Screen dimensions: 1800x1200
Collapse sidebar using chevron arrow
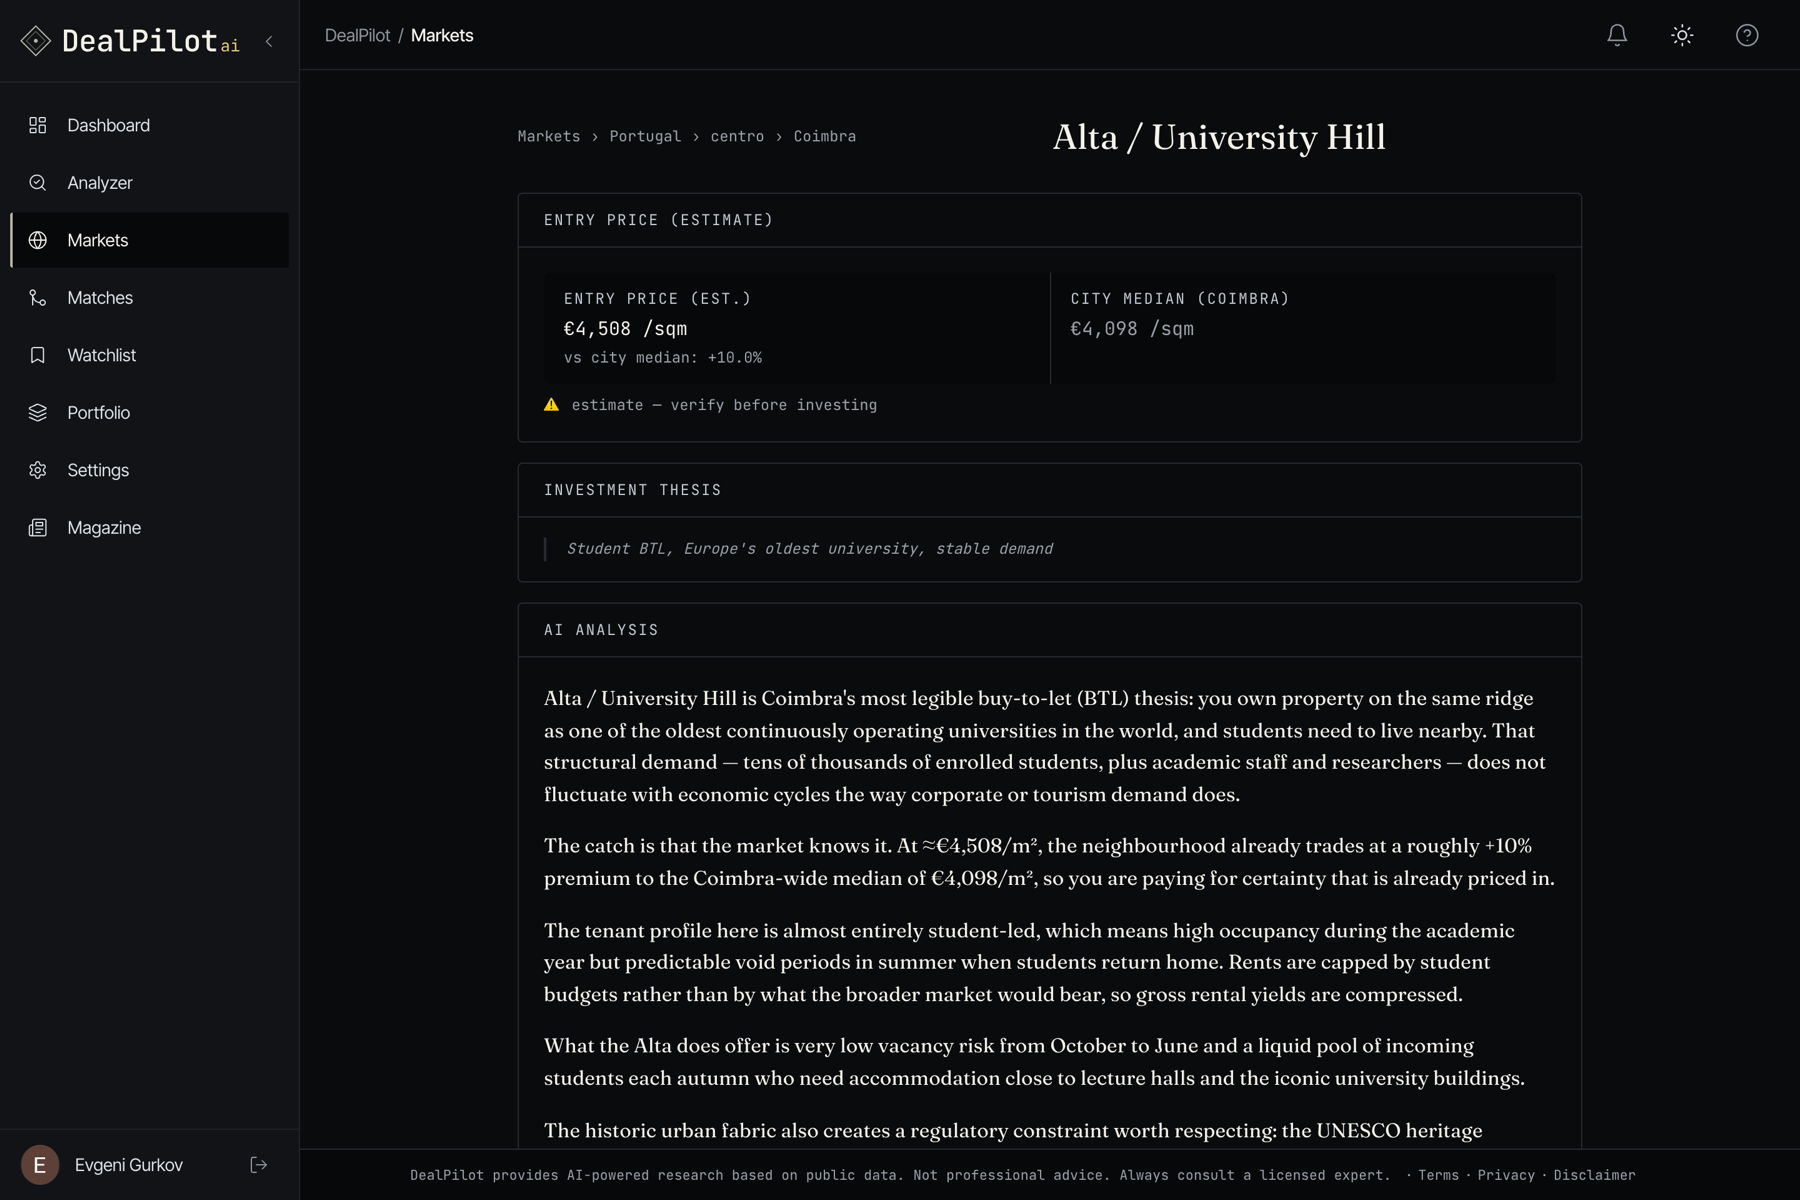tap(269, 41)
